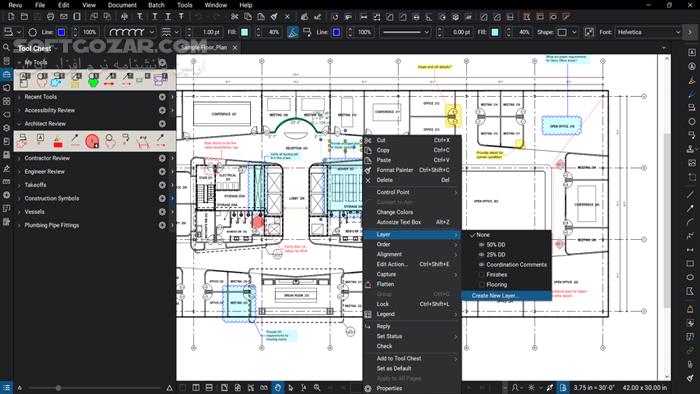Toggle Coordination Comments layer visibility

click(481, 265)
